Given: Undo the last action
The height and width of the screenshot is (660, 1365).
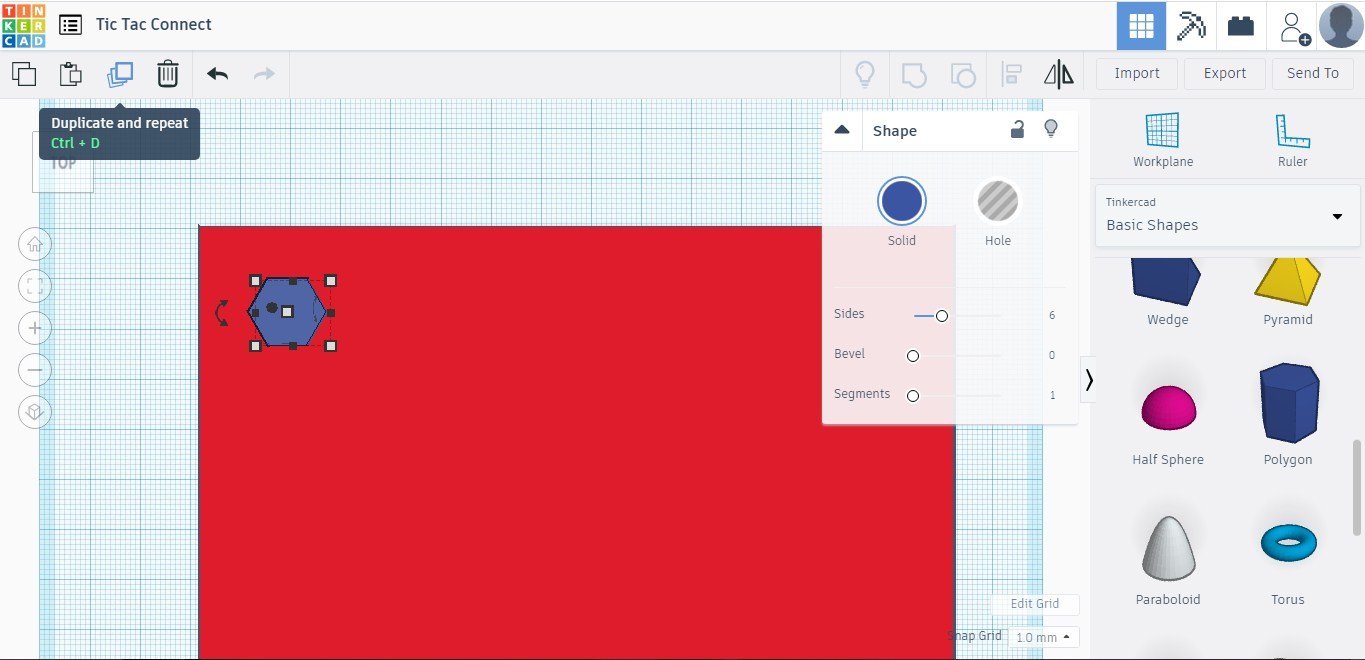Looking at the screenshot, I should point(216,73).
